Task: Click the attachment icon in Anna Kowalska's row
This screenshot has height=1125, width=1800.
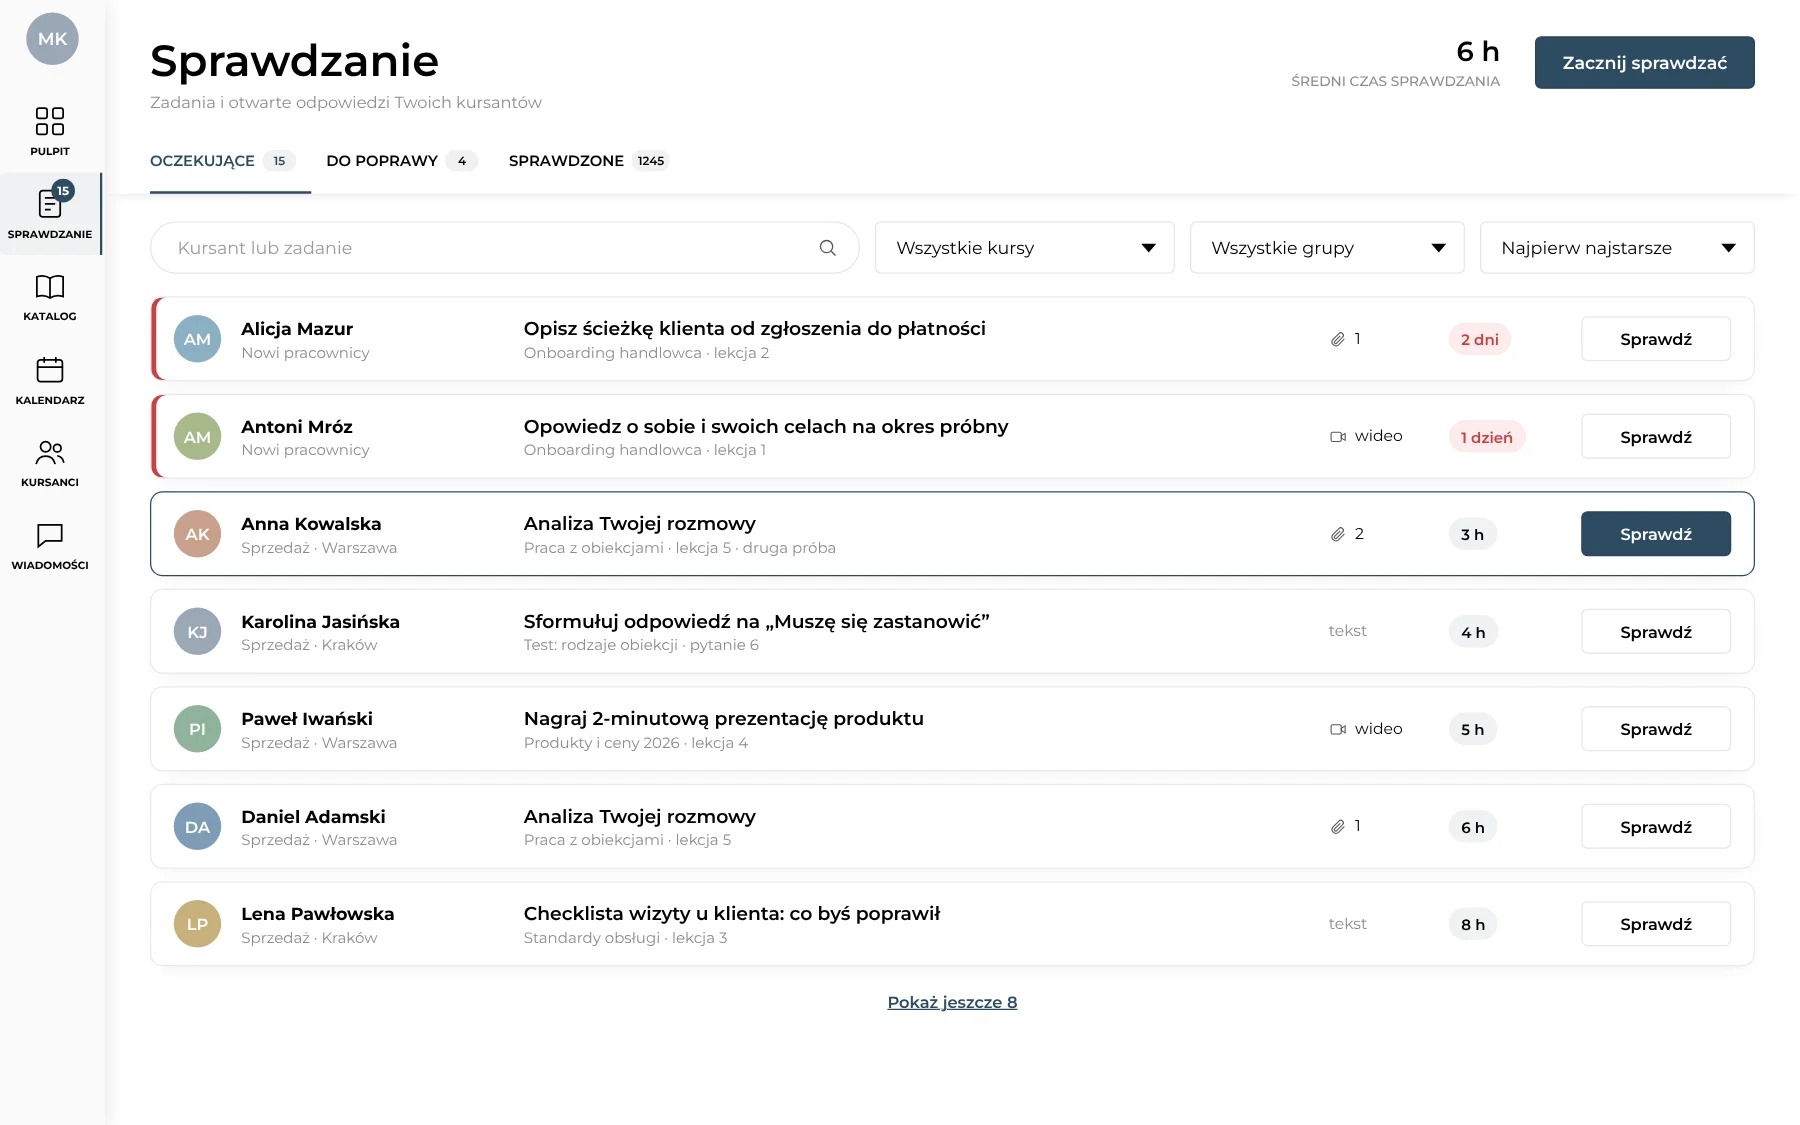Action: coord(1337,535)
